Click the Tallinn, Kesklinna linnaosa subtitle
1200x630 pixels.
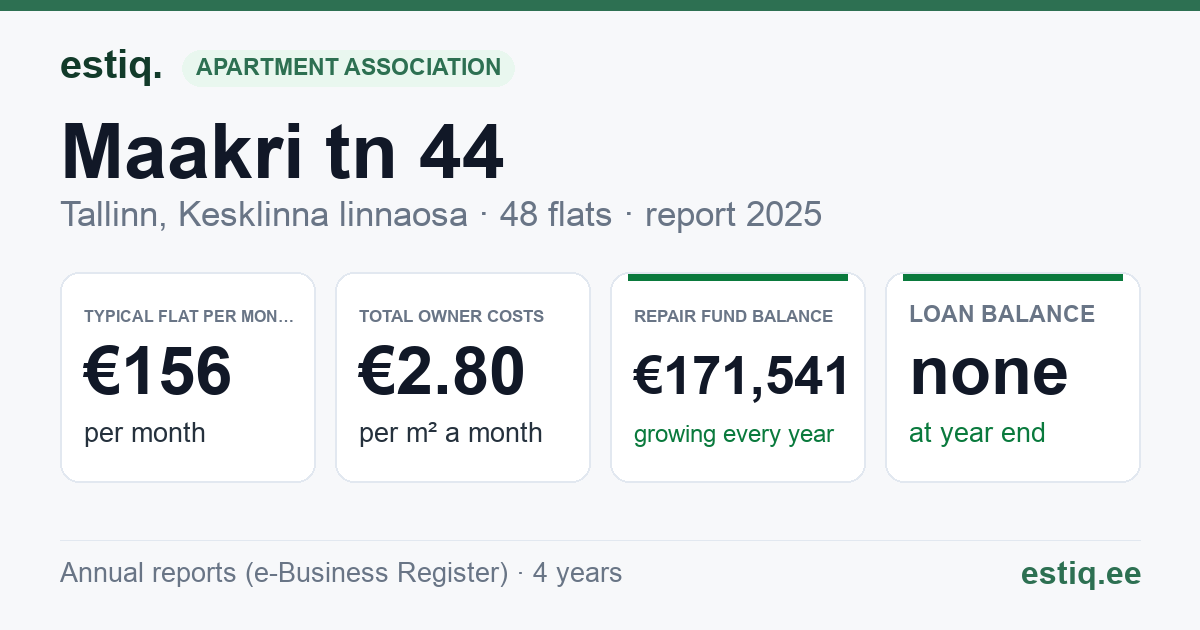click(x=264, y=215)
